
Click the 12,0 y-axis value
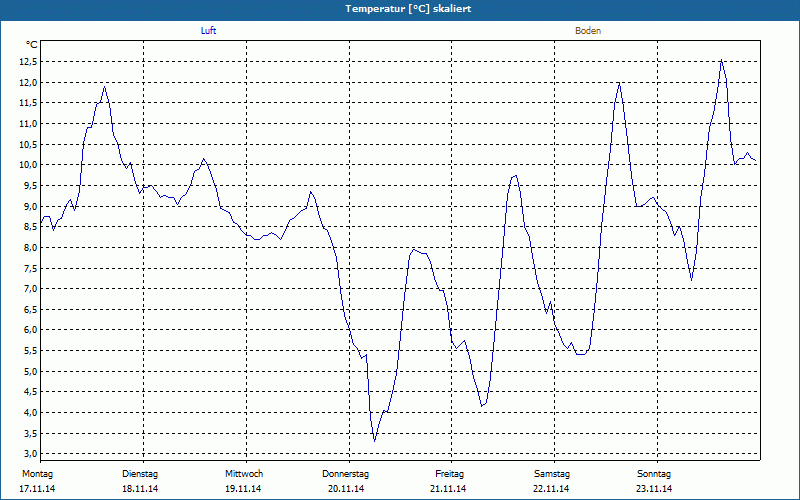[29, 83]
